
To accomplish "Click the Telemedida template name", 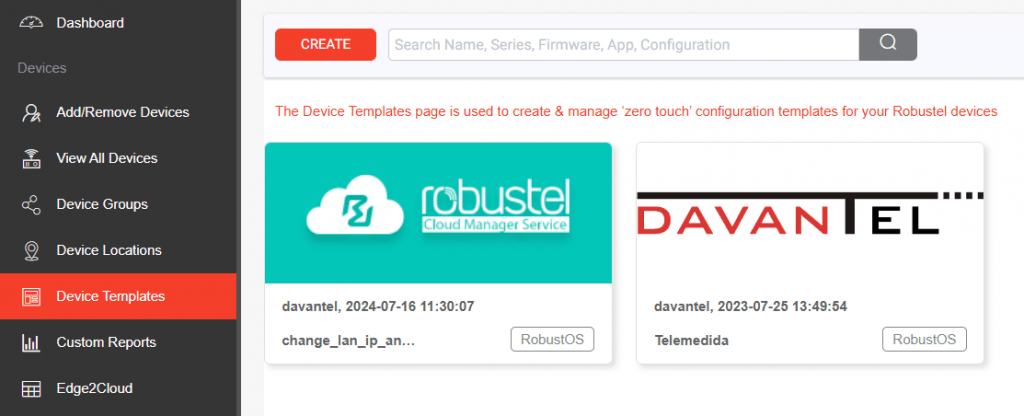I will pos(691,341).
